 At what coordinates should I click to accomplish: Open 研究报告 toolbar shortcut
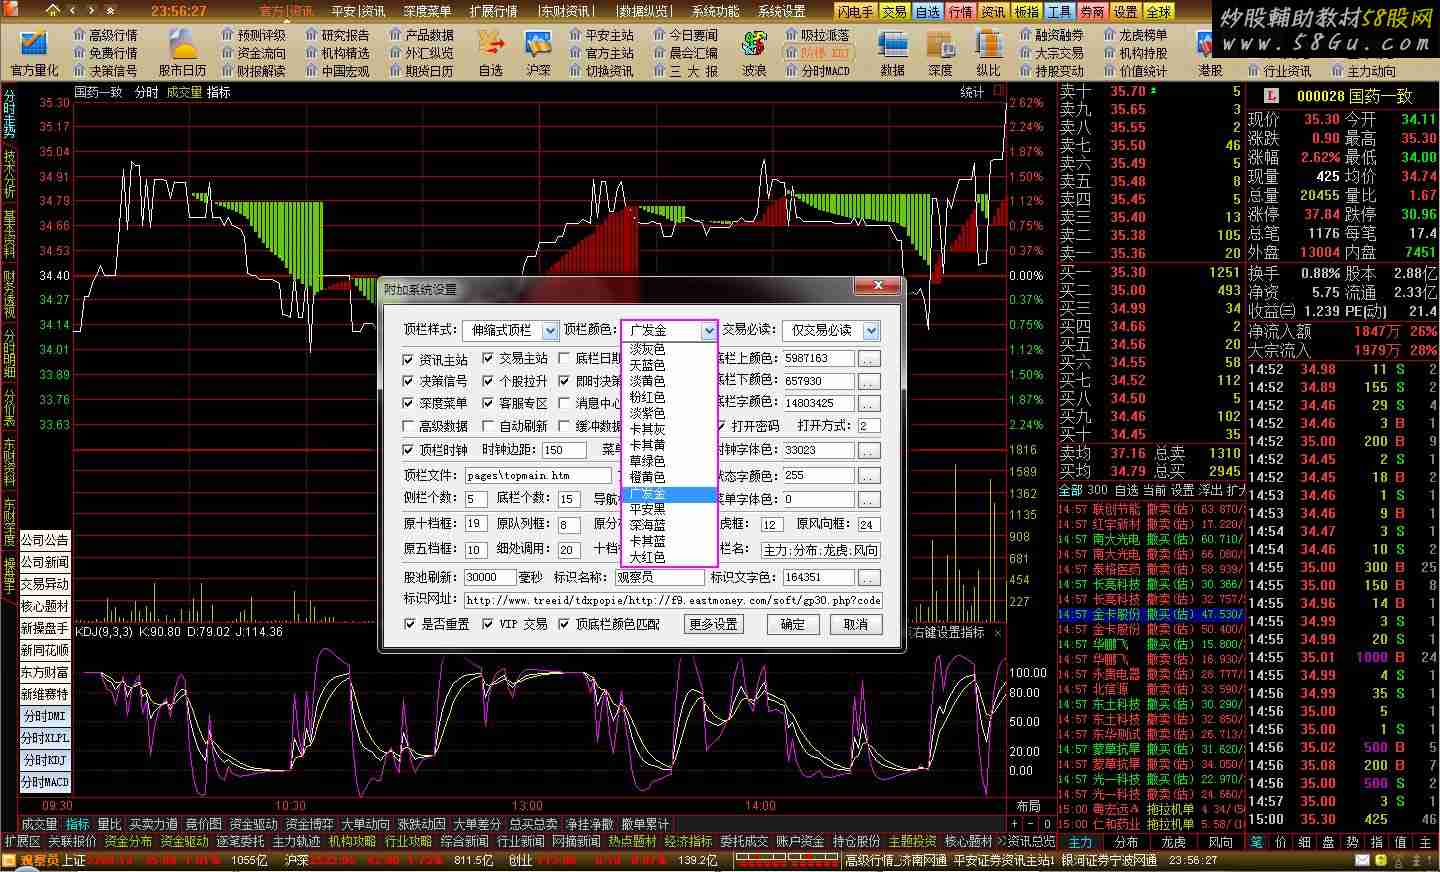click(x=337, y=35)
